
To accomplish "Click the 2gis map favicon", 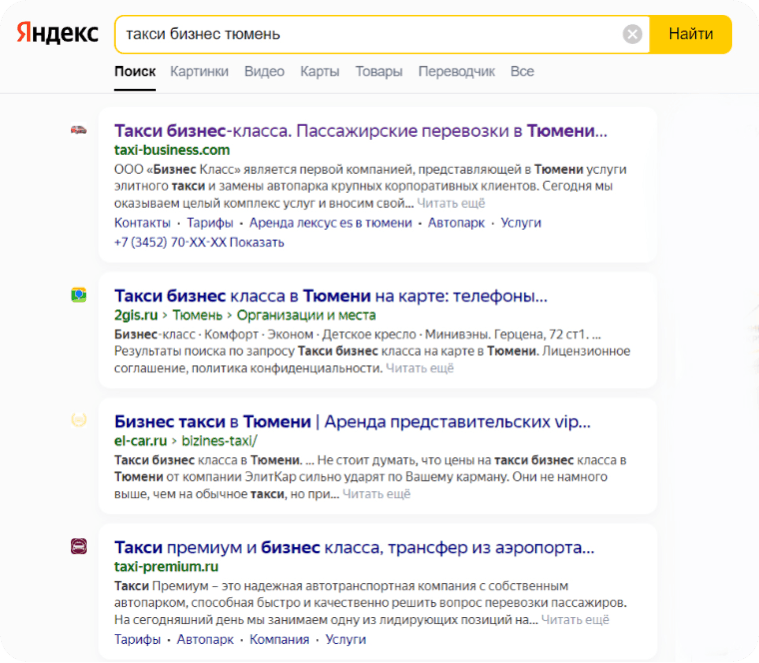I will (x=79, y=295).
